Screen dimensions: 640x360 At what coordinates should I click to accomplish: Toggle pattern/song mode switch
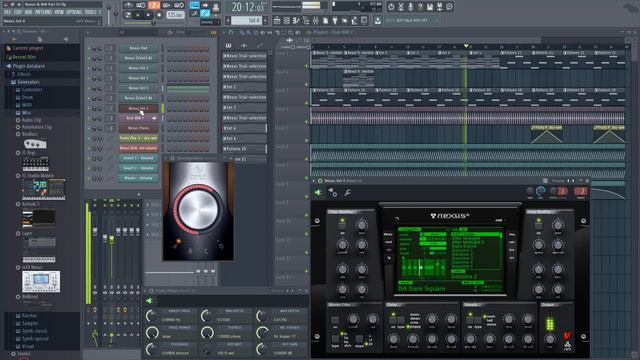coord(128,15)
